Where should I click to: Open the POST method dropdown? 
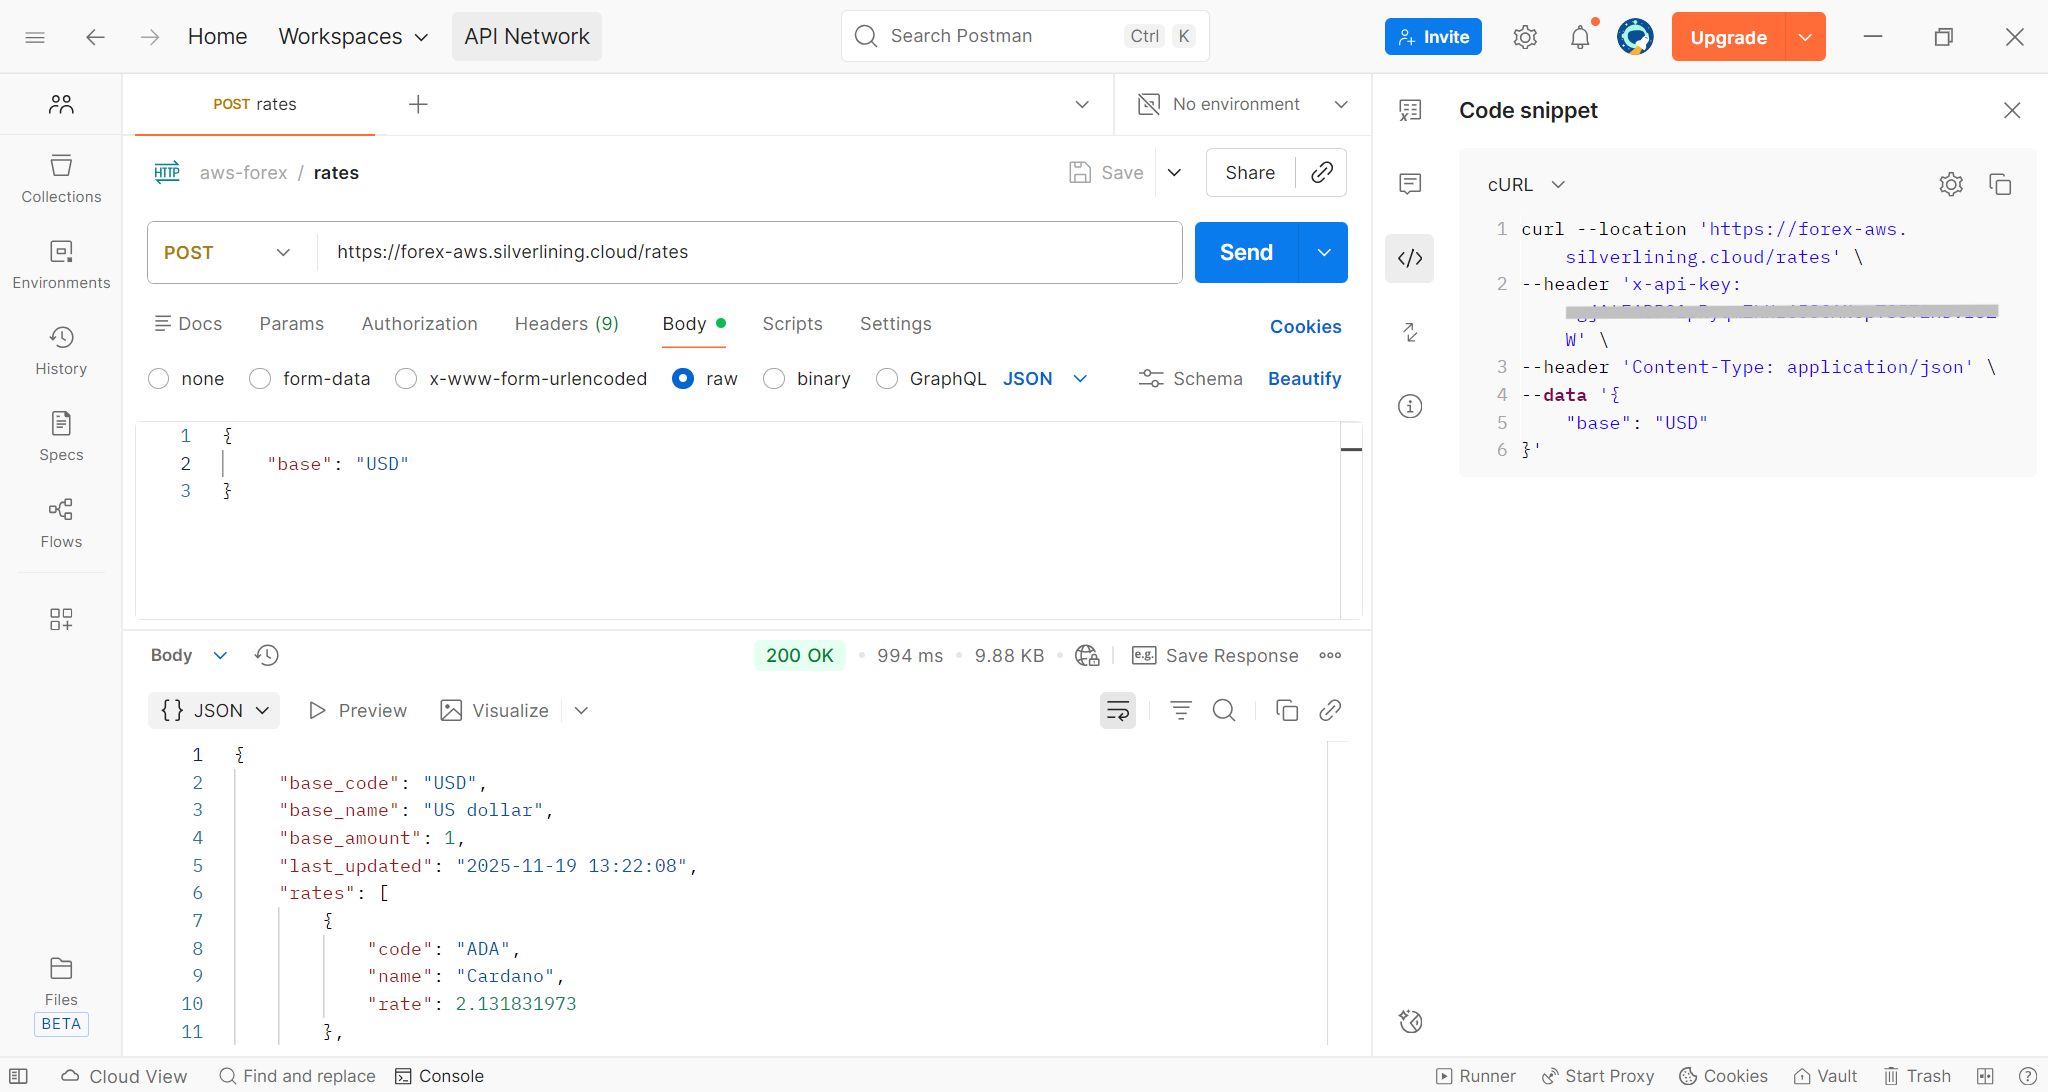pyautogui.click(x=230, y=252)
